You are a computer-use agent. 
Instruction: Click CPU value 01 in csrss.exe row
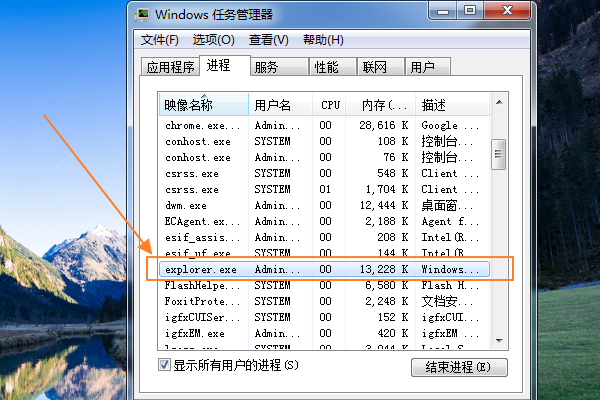[325, 189]
